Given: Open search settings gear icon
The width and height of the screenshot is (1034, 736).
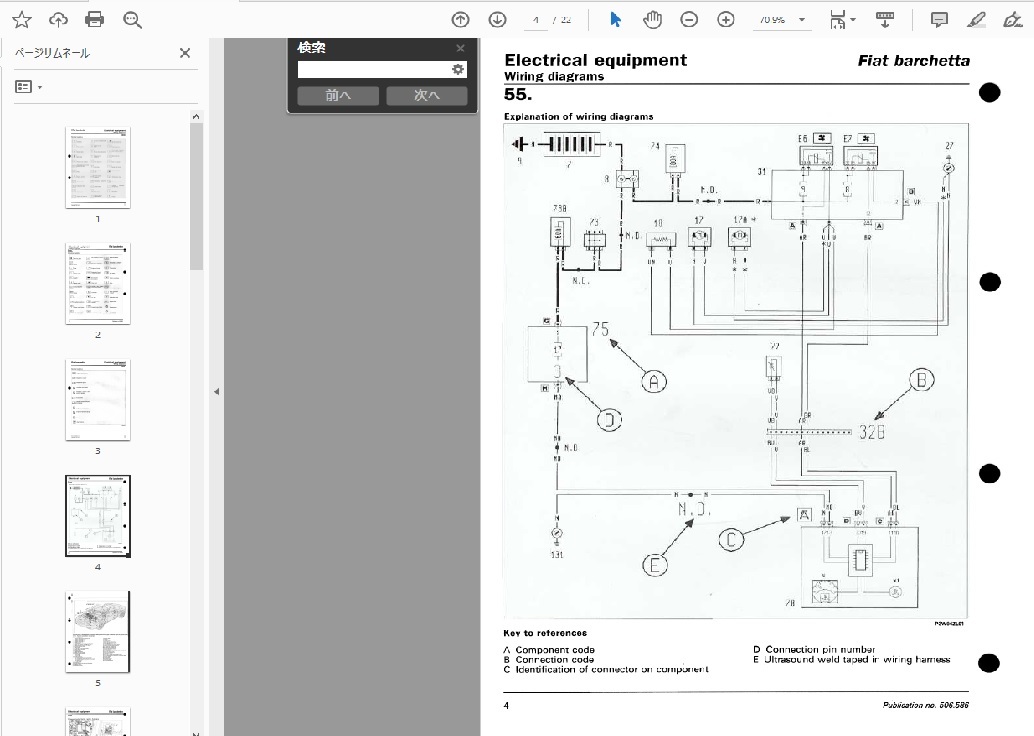Looking at the screenshot, I should pos(458,69).
